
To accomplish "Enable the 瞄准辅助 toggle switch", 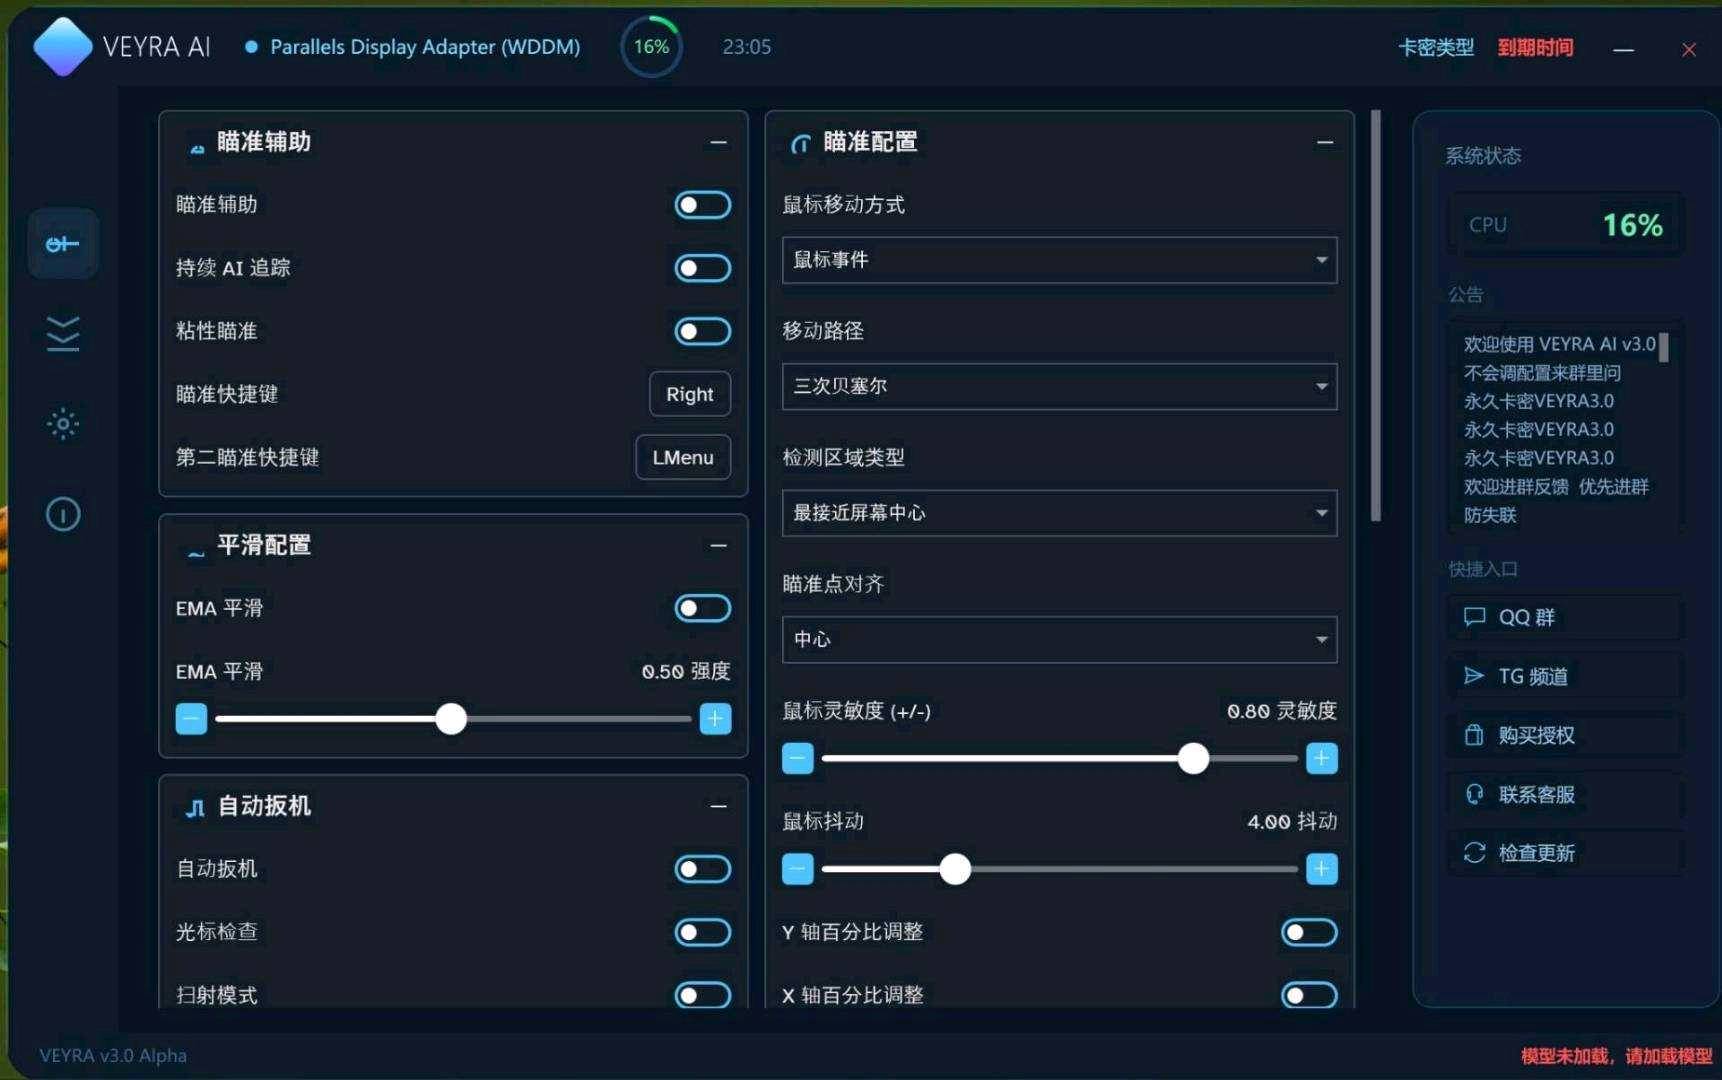I will point(702,205).
